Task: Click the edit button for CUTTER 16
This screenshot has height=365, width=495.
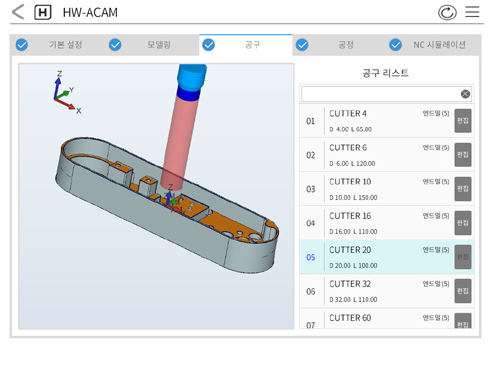Action: click(463, 223)
